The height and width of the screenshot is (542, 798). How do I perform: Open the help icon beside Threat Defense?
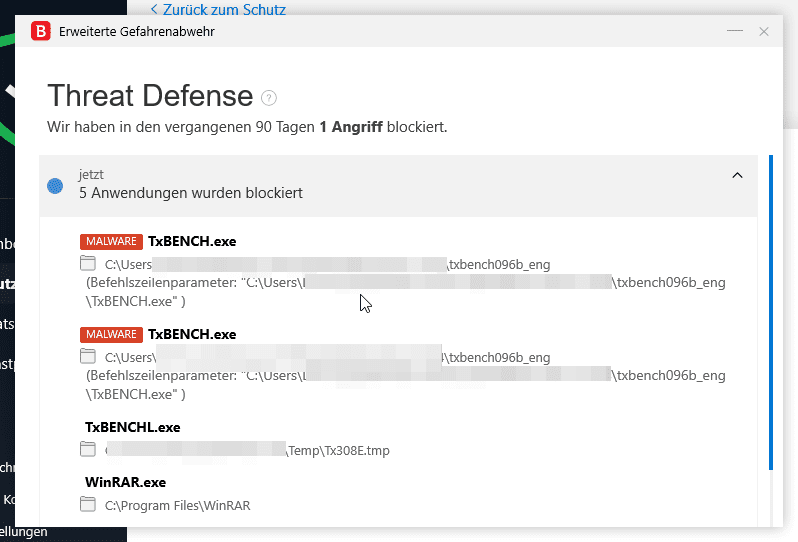pos(269,98)
